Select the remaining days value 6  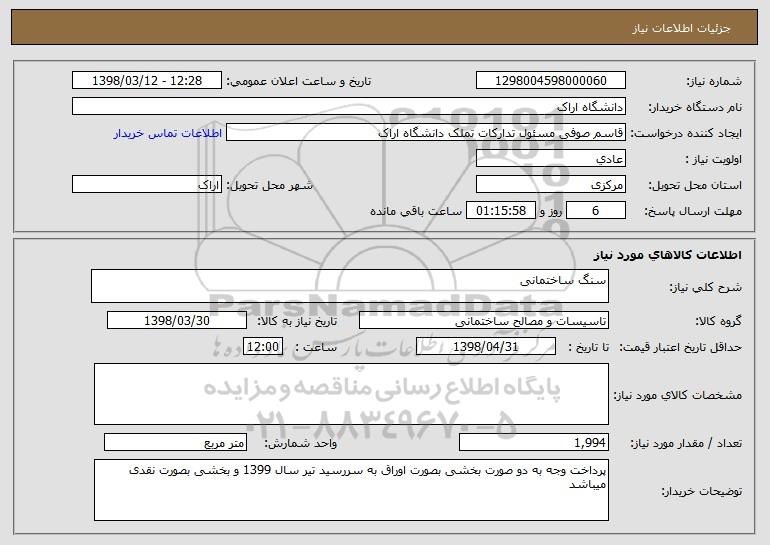pos(596,210)
